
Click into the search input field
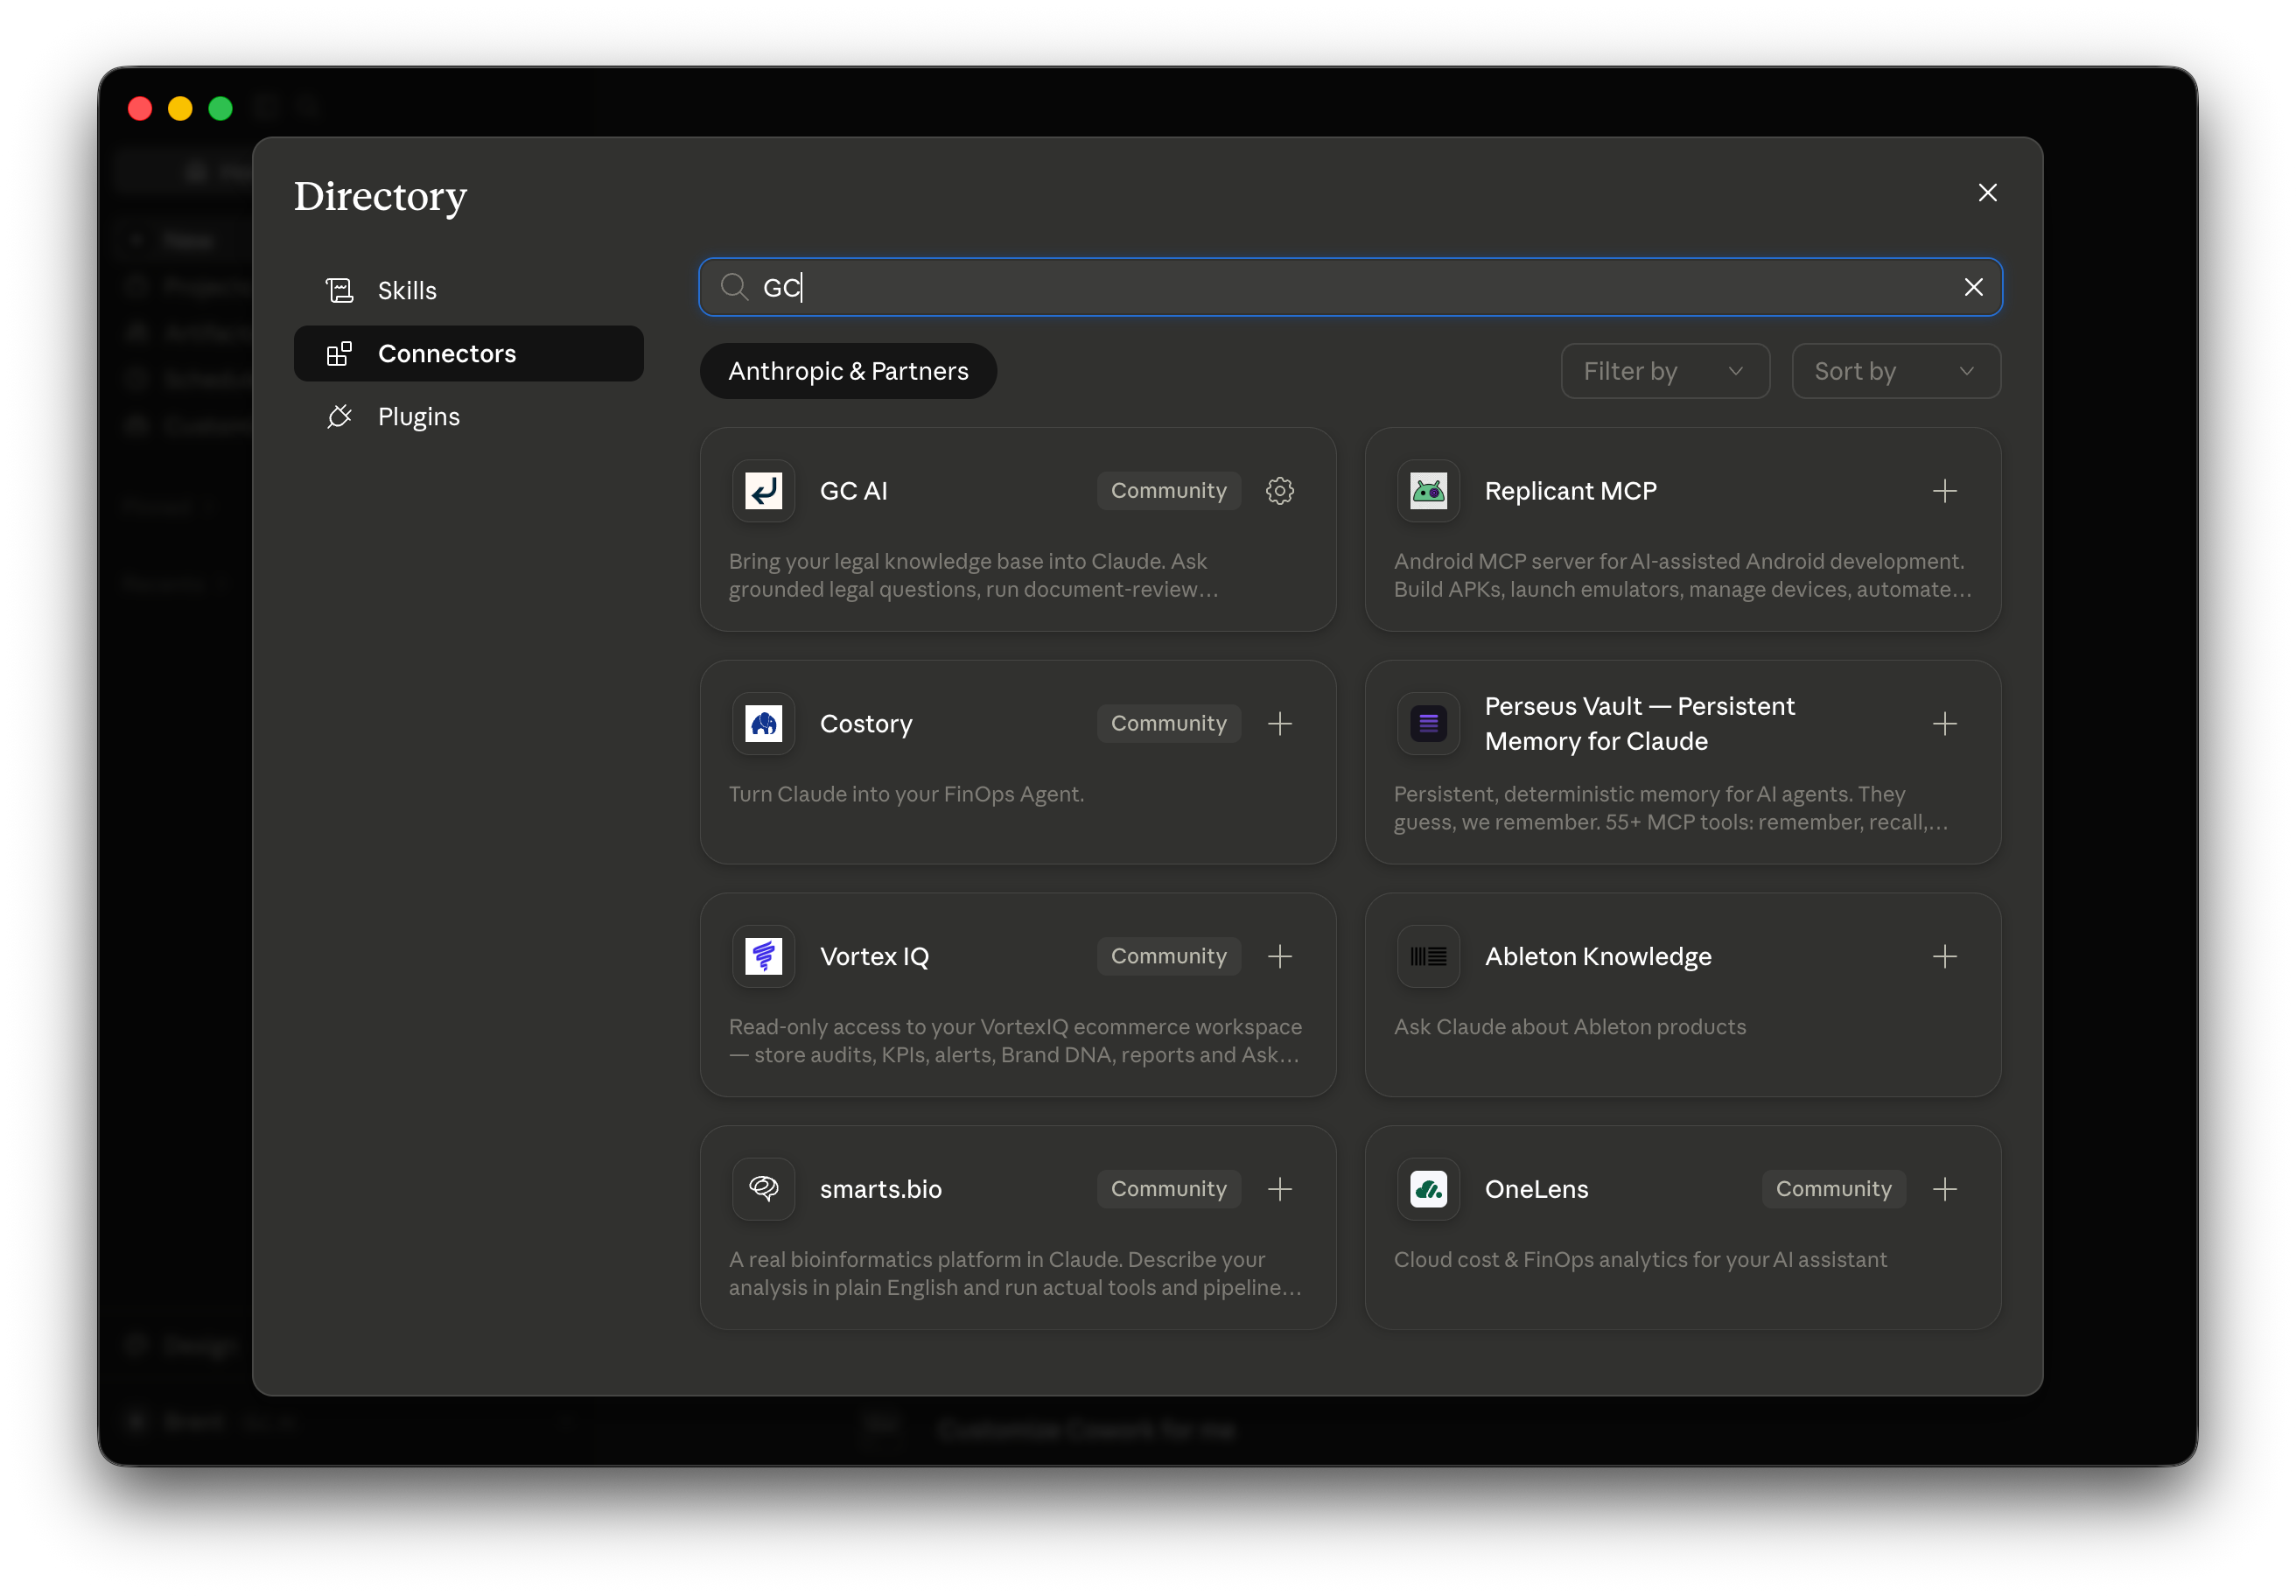(x=1350, y=288)
